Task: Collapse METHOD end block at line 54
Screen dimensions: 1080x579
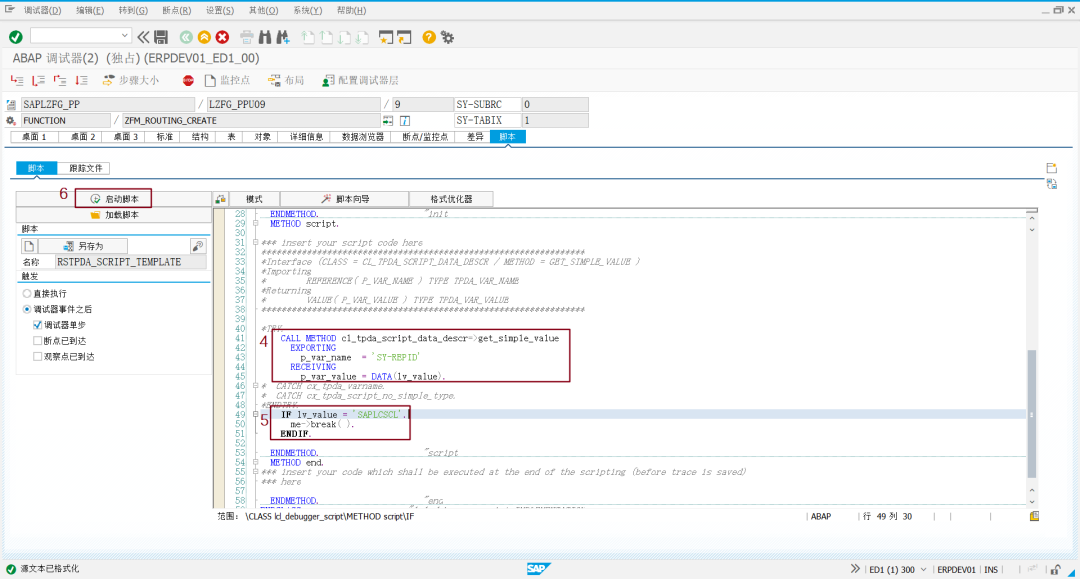Action: tap(256, 463)
